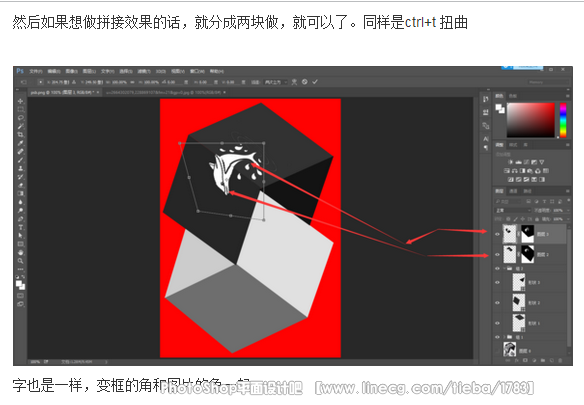Viewport: 584px width, 405px height.
Task: Toggle visibility of group 组 1
Action: [497, 337]
